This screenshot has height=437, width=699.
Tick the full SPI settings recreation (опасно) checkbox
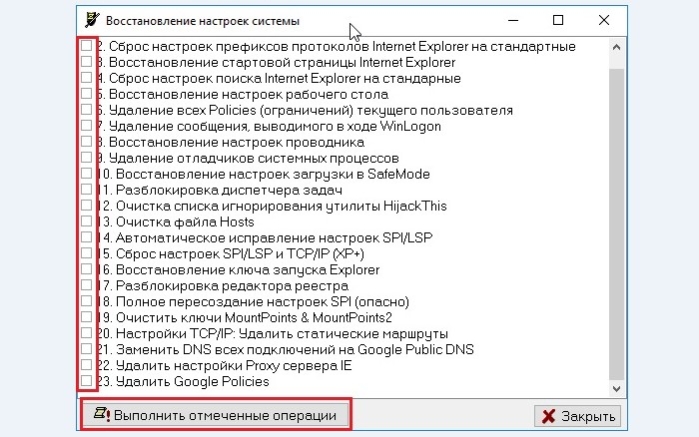point(86,301)
